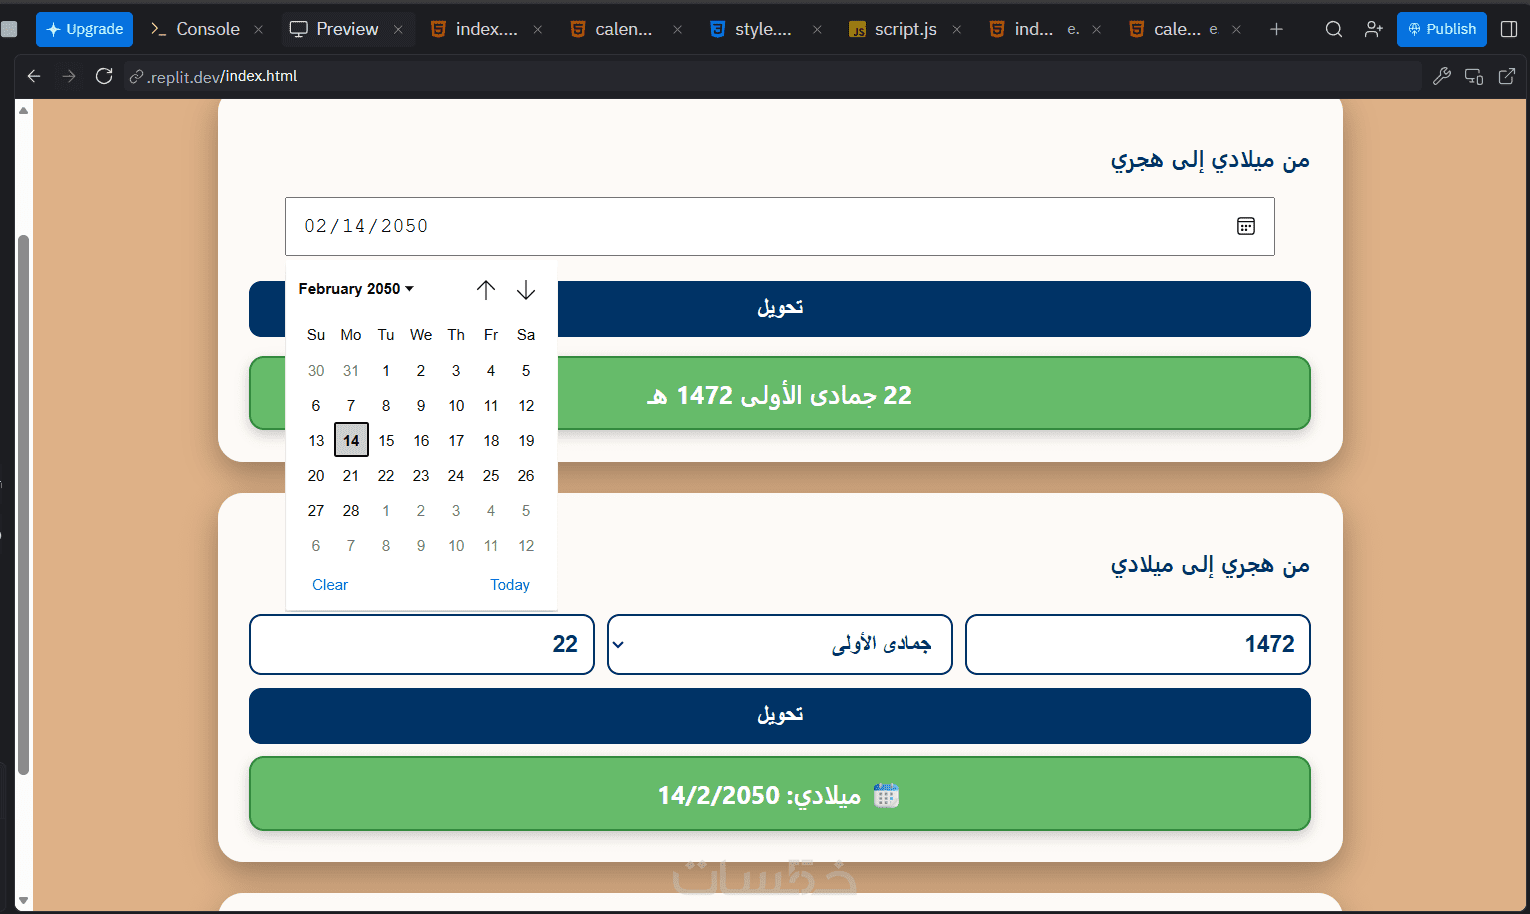Click the preview vertical scrollbar thumb
1530x914 pixels.
23,505
